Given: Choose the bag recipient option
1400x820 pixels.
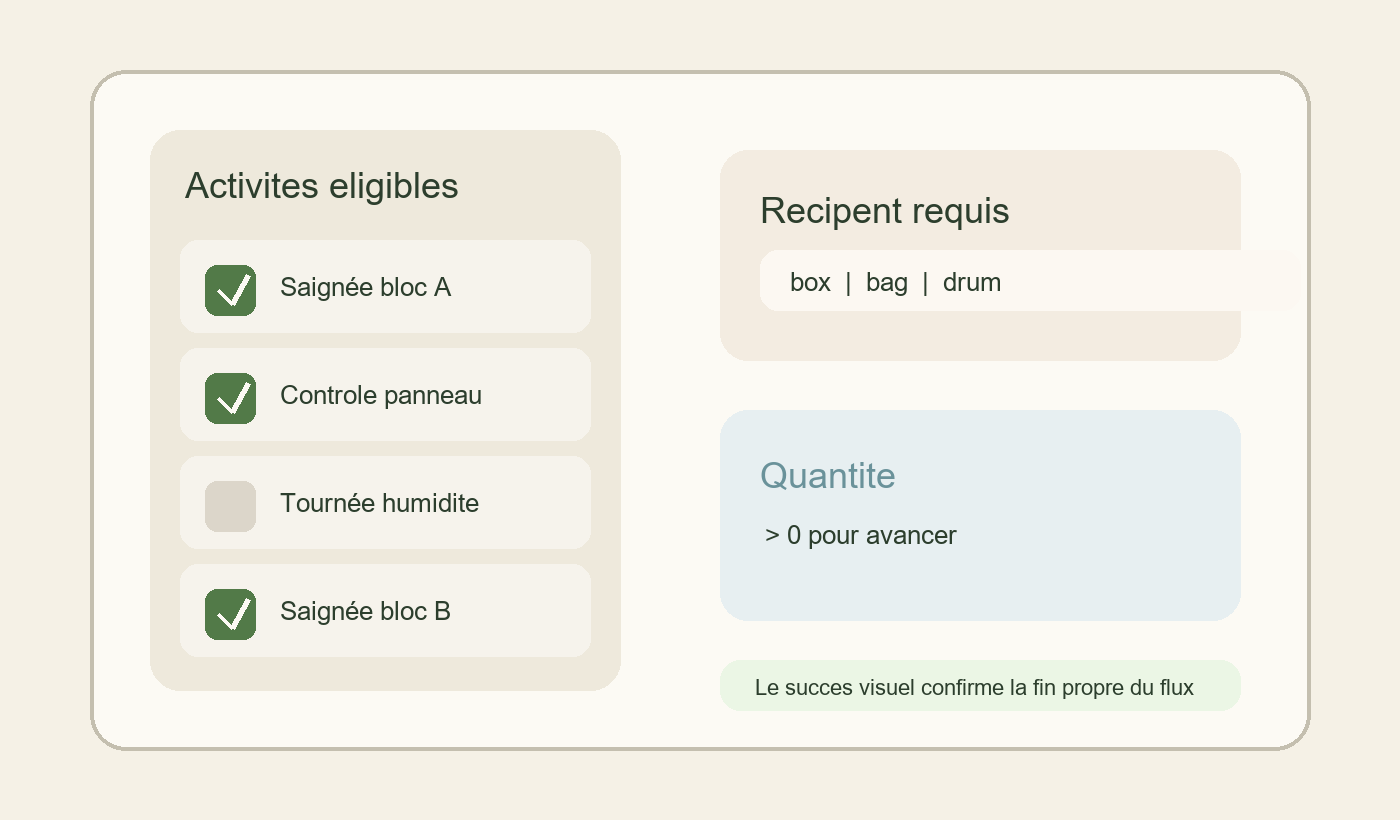Looking at the screenshot, I should tap(886, 282).
